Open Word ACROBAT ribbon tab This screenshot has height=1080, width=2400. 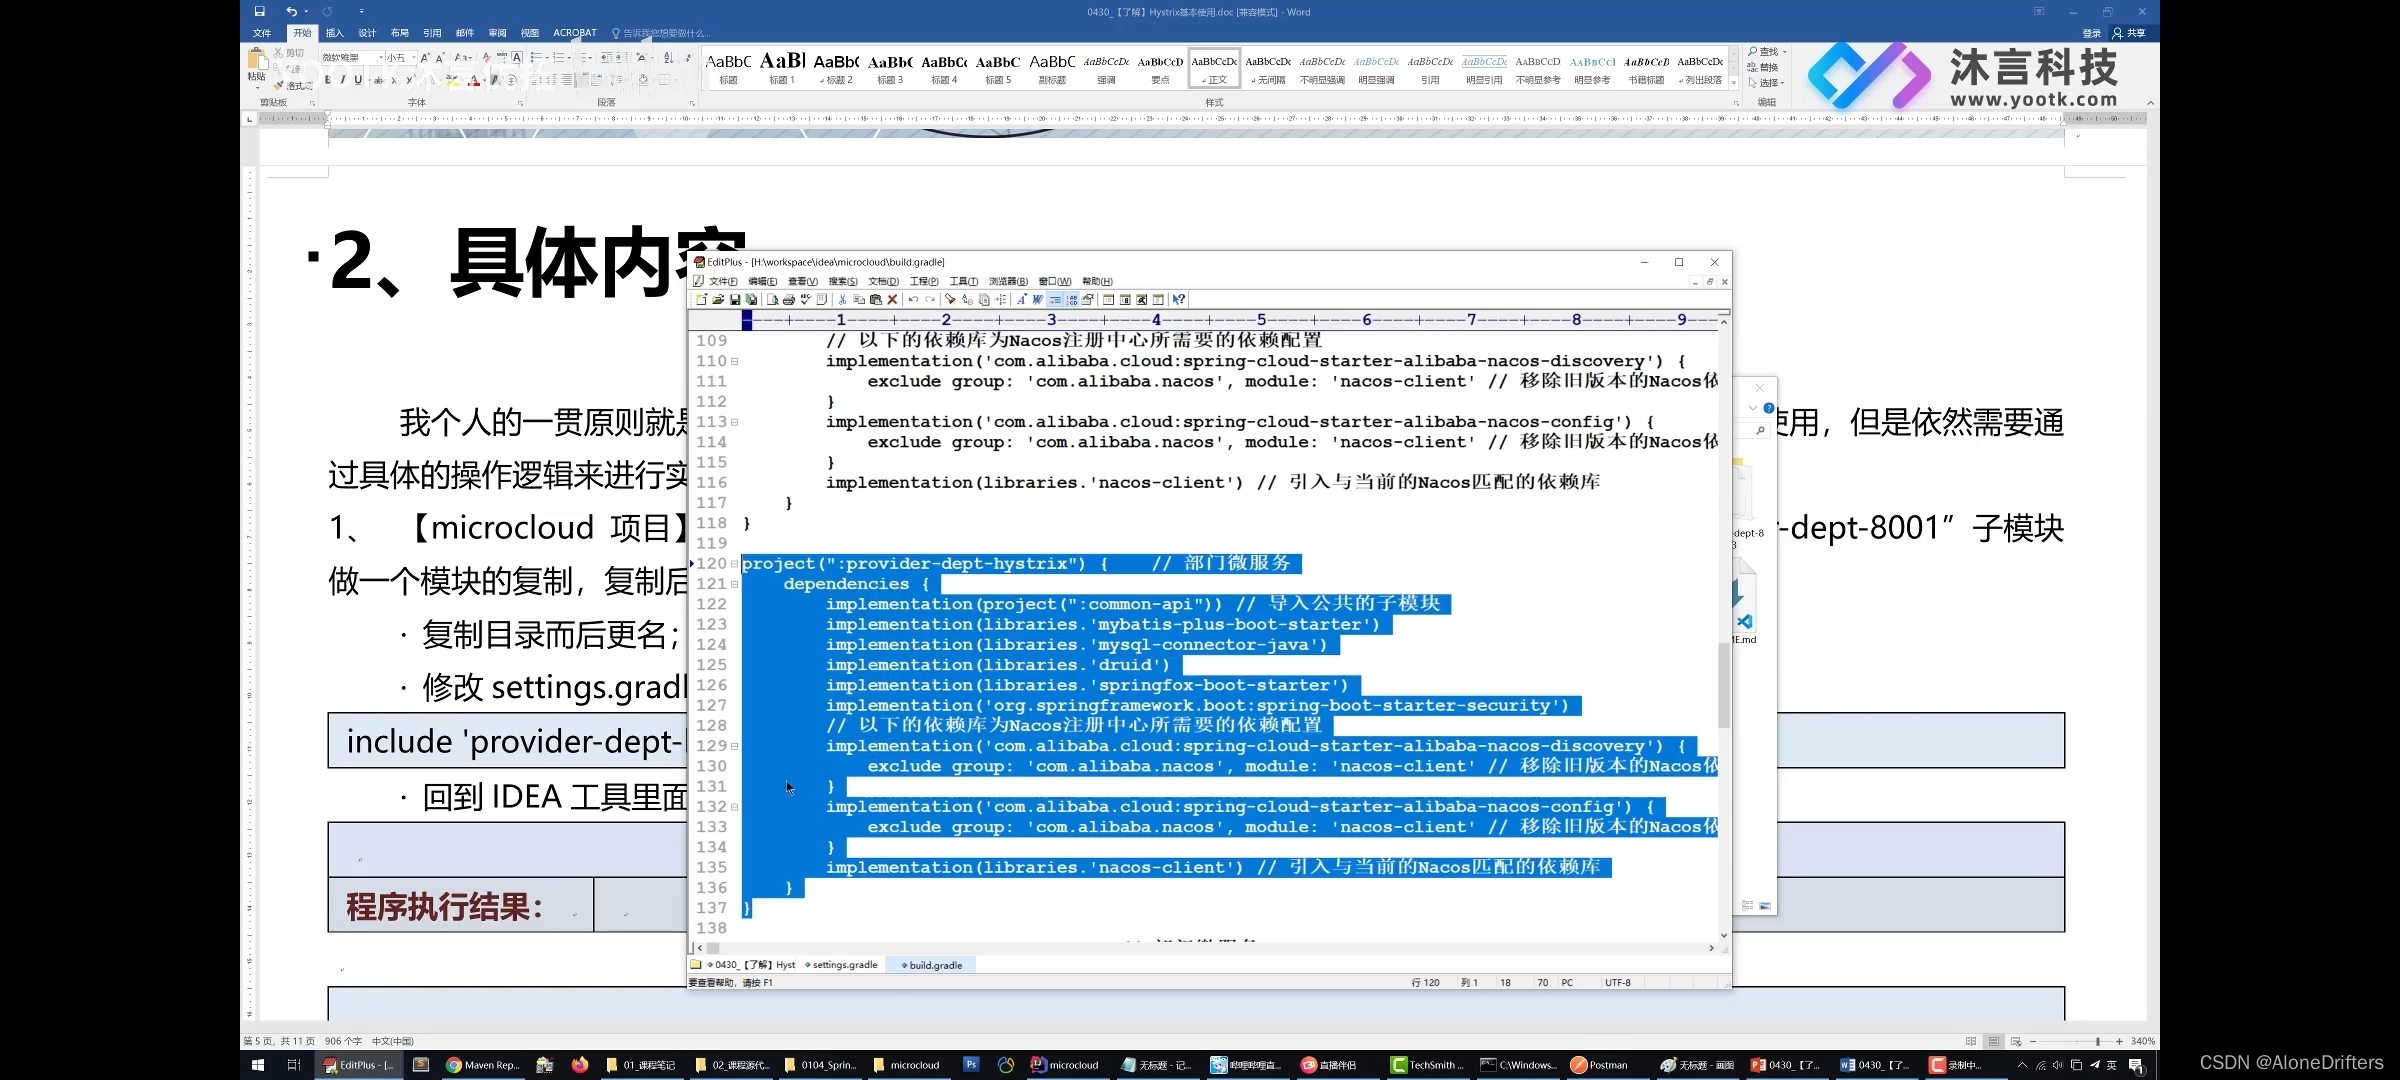click(x=574, y=33)
